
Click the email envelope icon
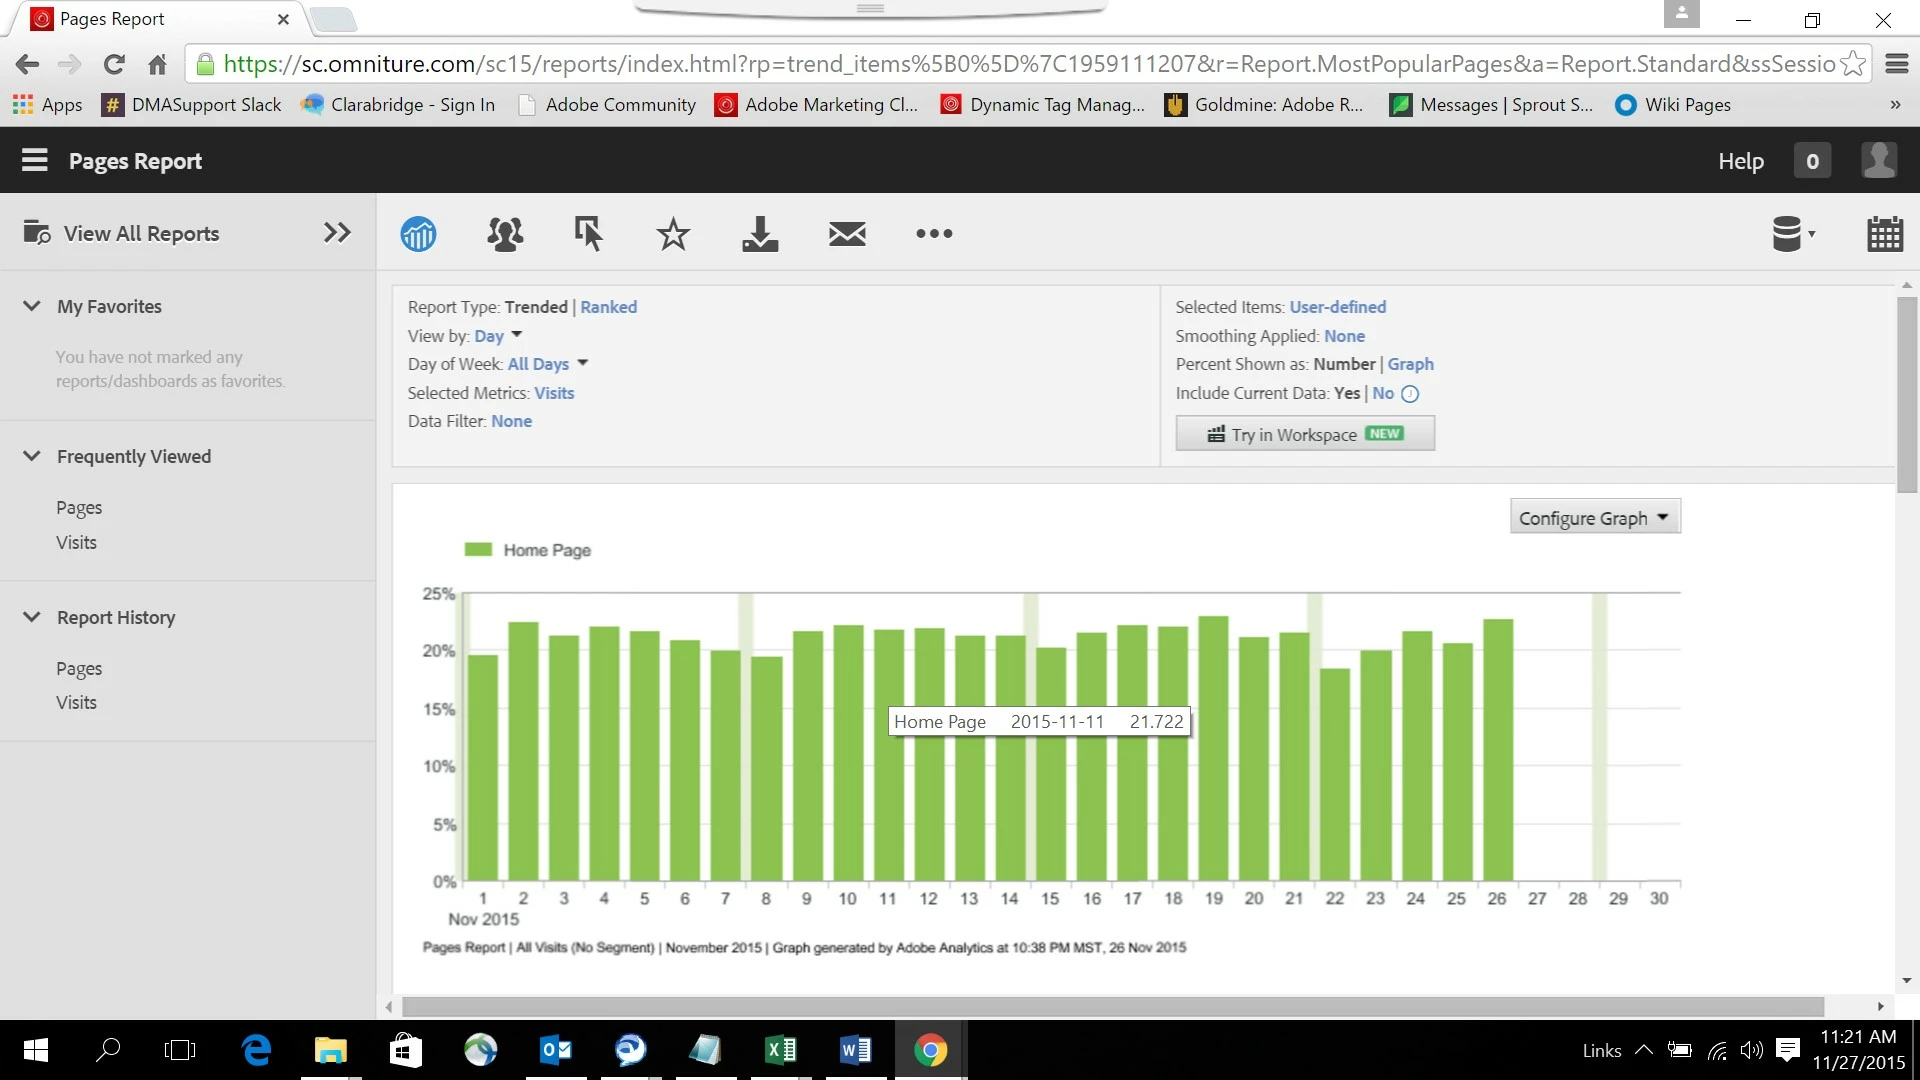point(847,234)
